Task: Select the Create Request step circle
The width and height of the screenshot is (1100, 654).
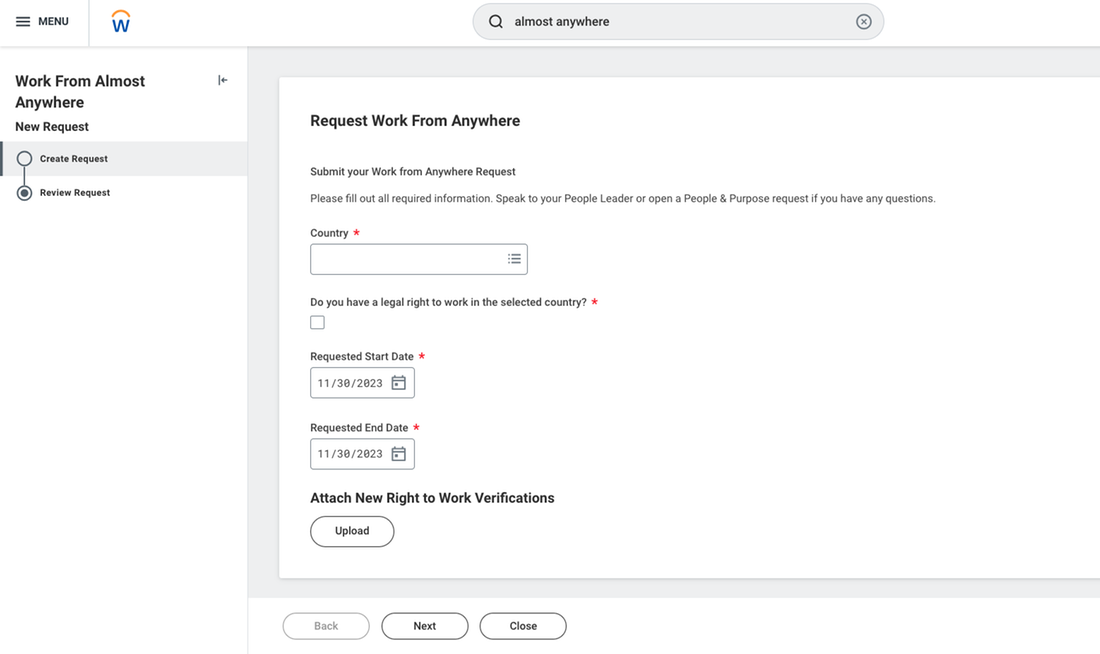Action: pyautogui.click(x=23, y=158)
